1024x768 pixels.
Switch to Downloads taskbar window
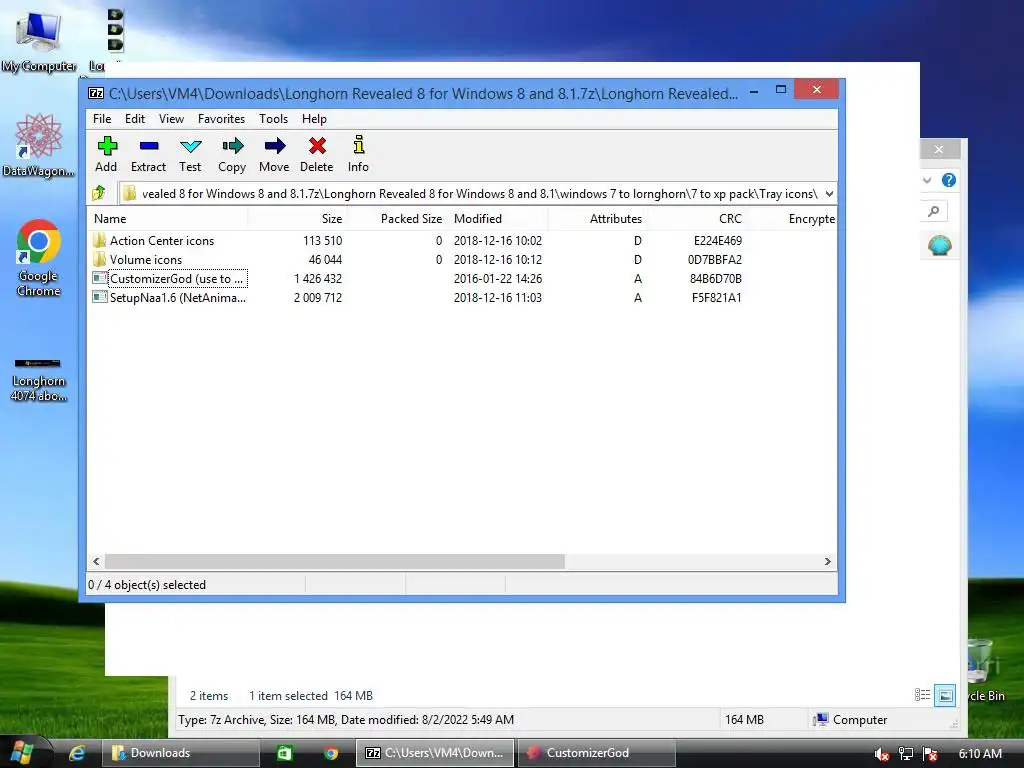[181, 753]
